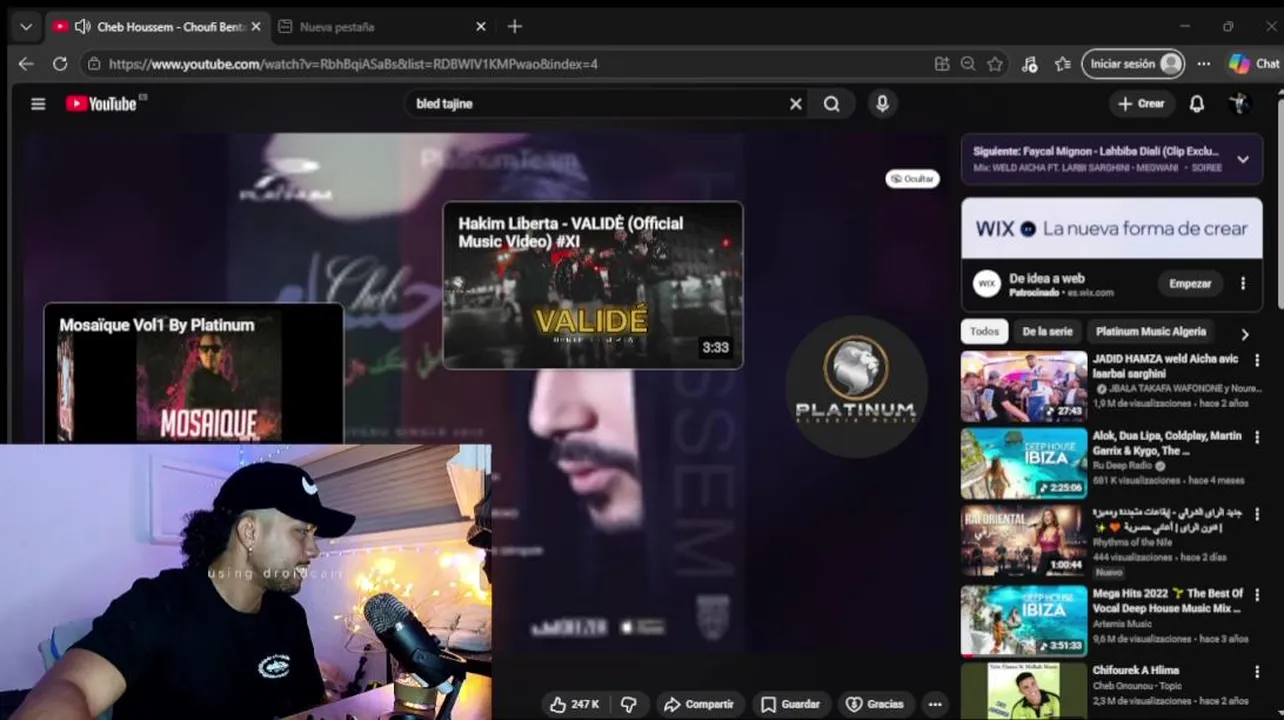Select the Platinum Music Algeria chip

point(1151,332)
